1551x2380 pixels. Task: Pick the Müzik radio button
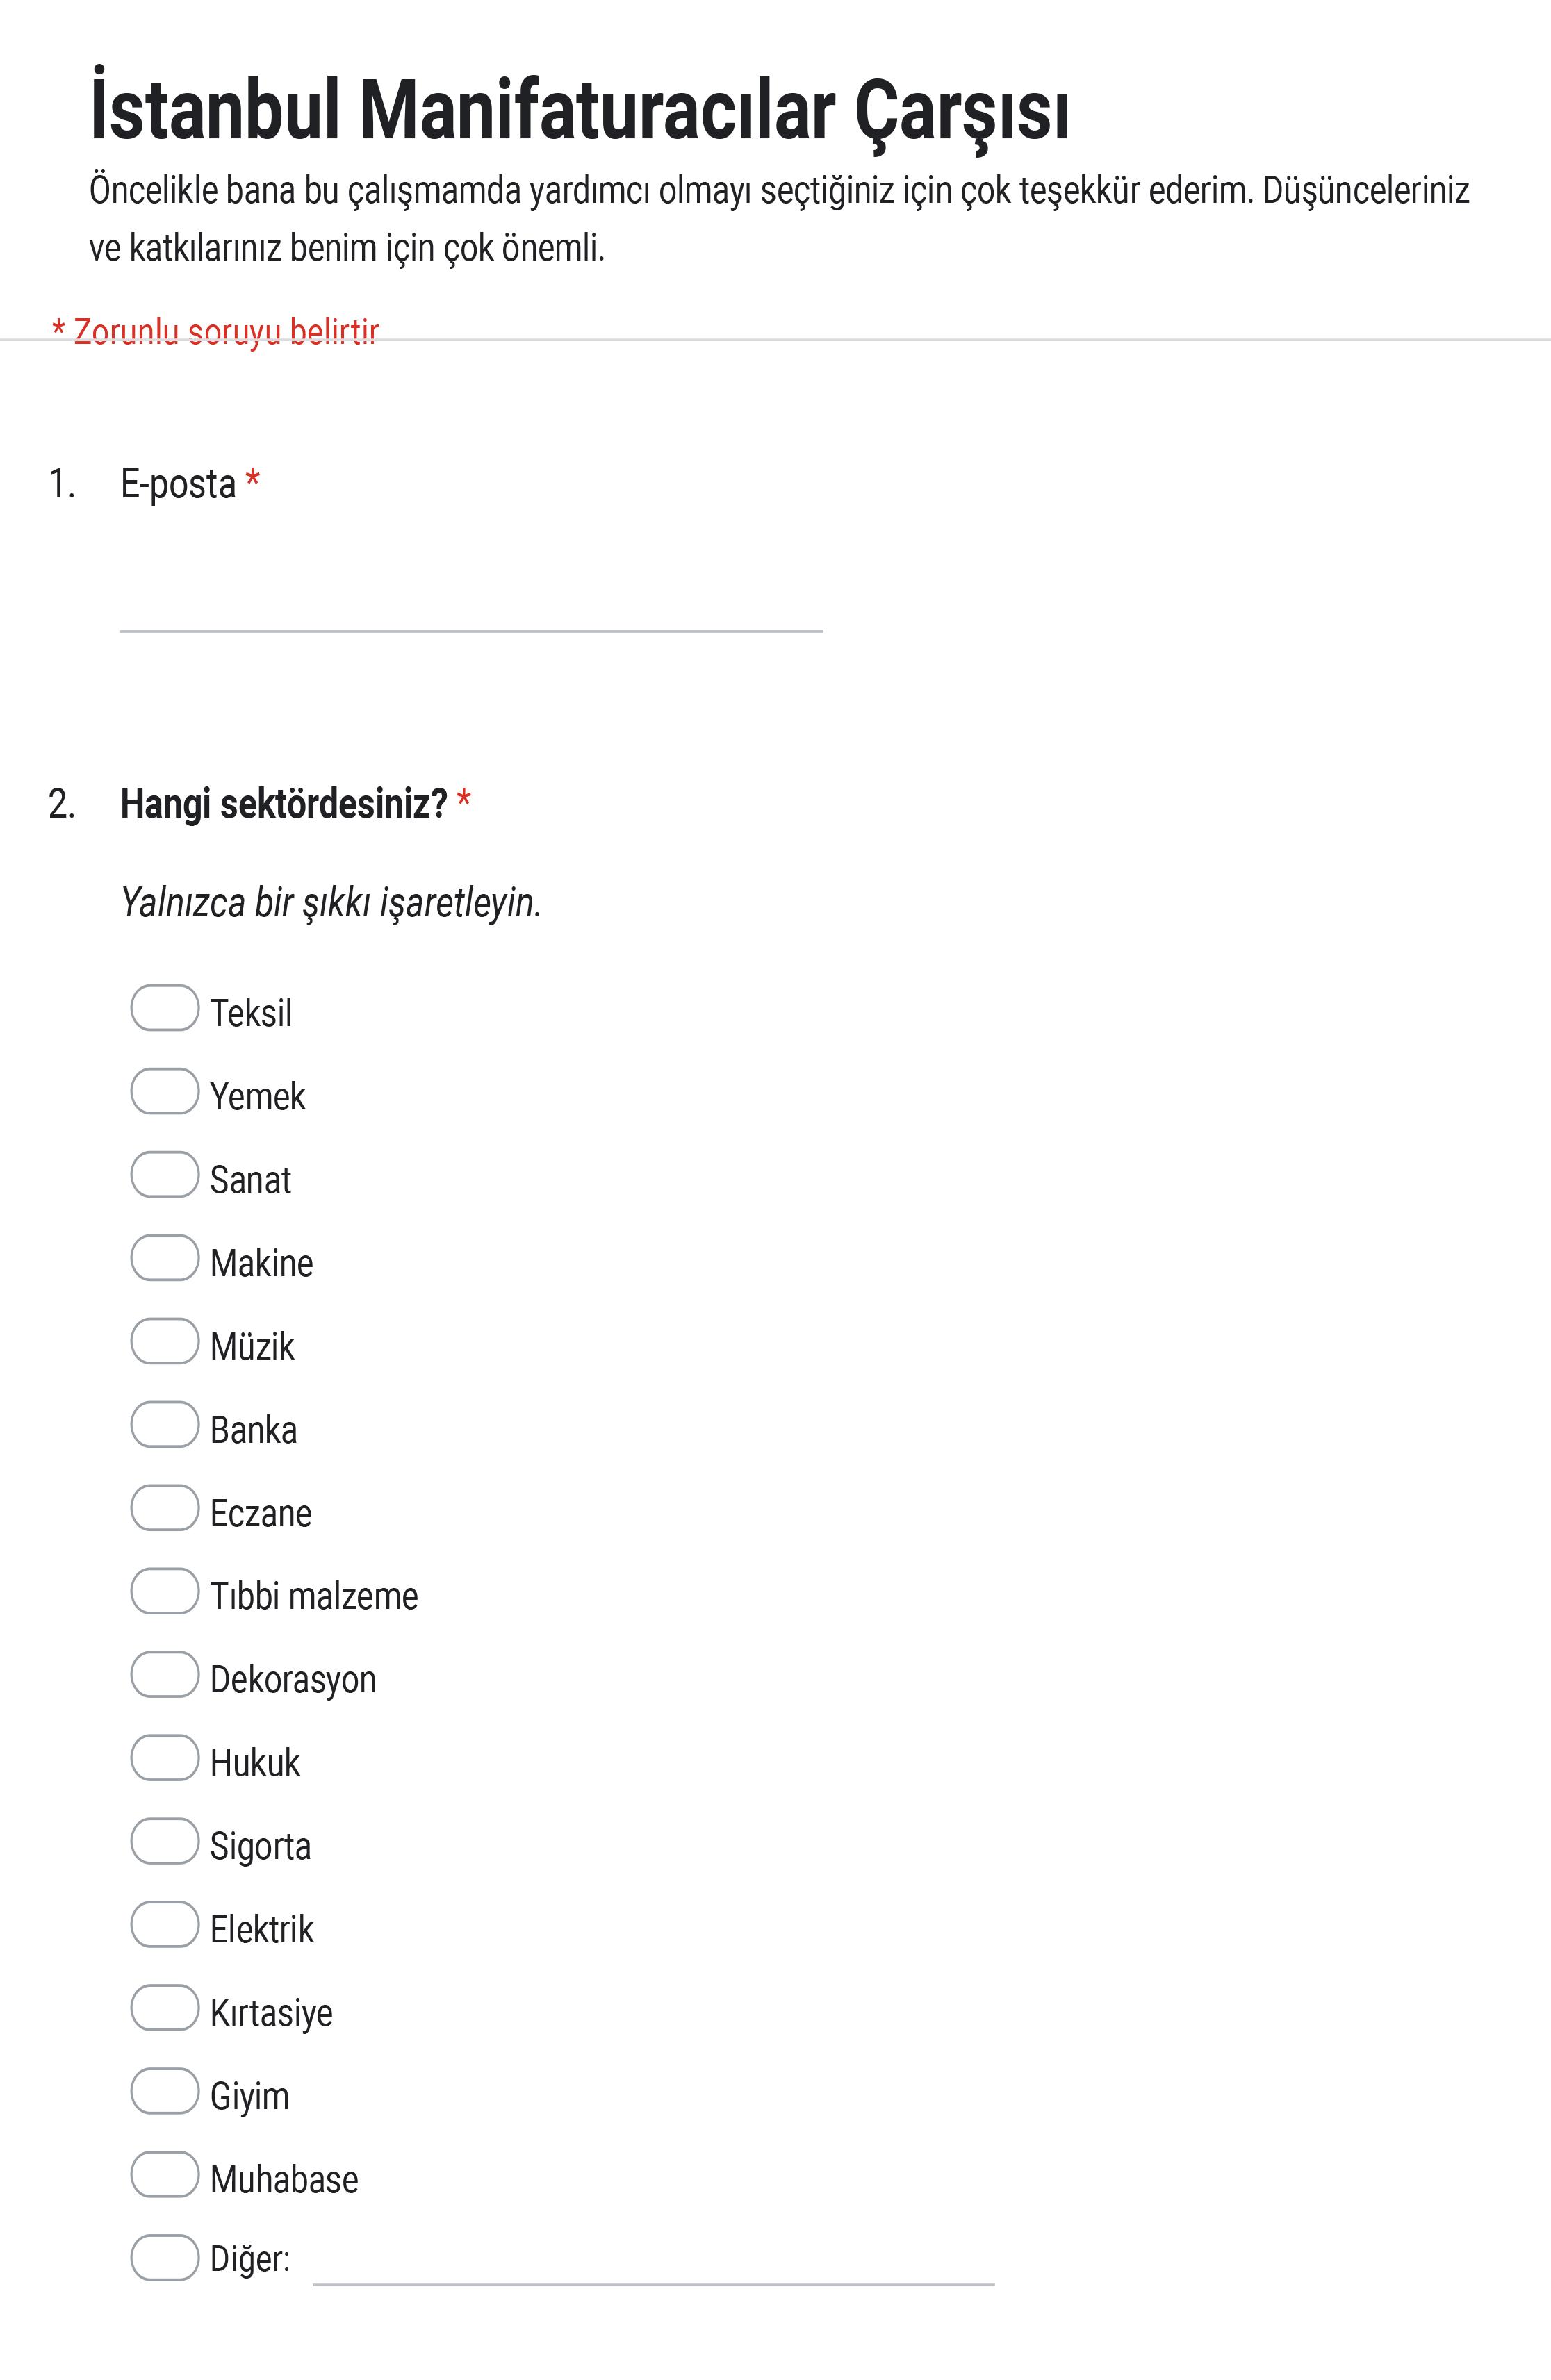[165, 1341]
